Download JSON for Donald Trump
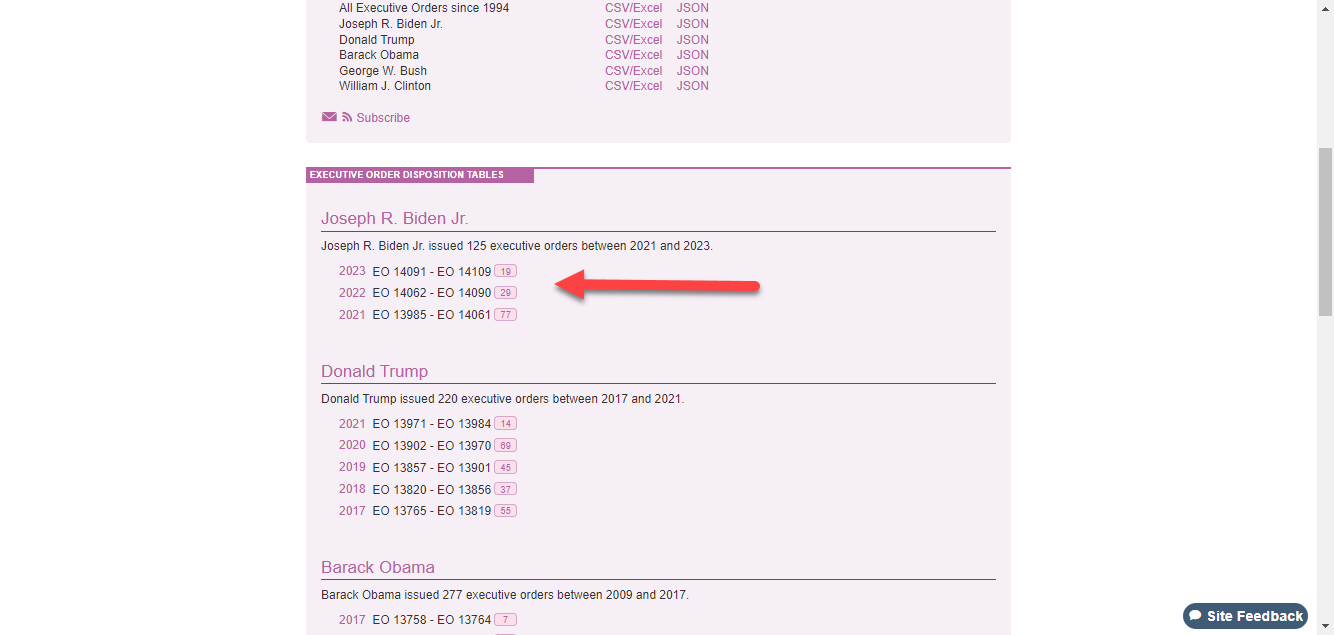 [x=692, y=40]
